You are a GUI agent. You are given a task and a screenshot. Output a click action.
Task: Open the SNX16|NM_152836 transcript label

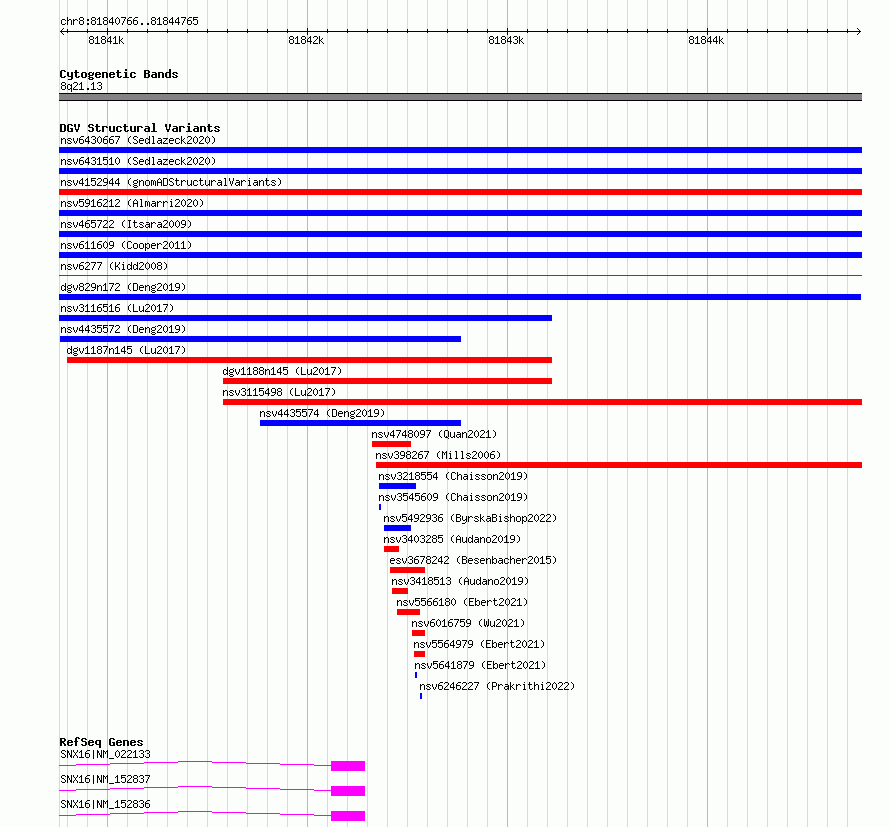[x=106, y=804]
